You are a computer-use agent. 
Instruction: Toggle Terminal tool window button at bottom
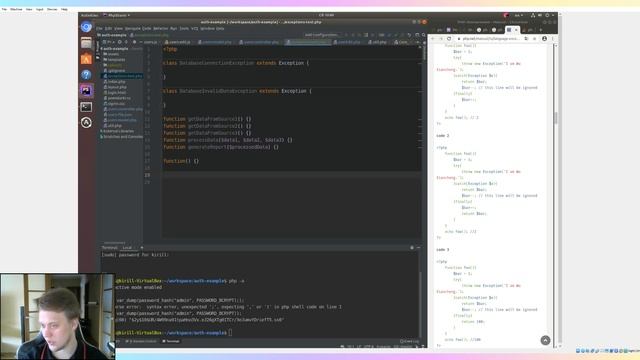coord(171,341)
